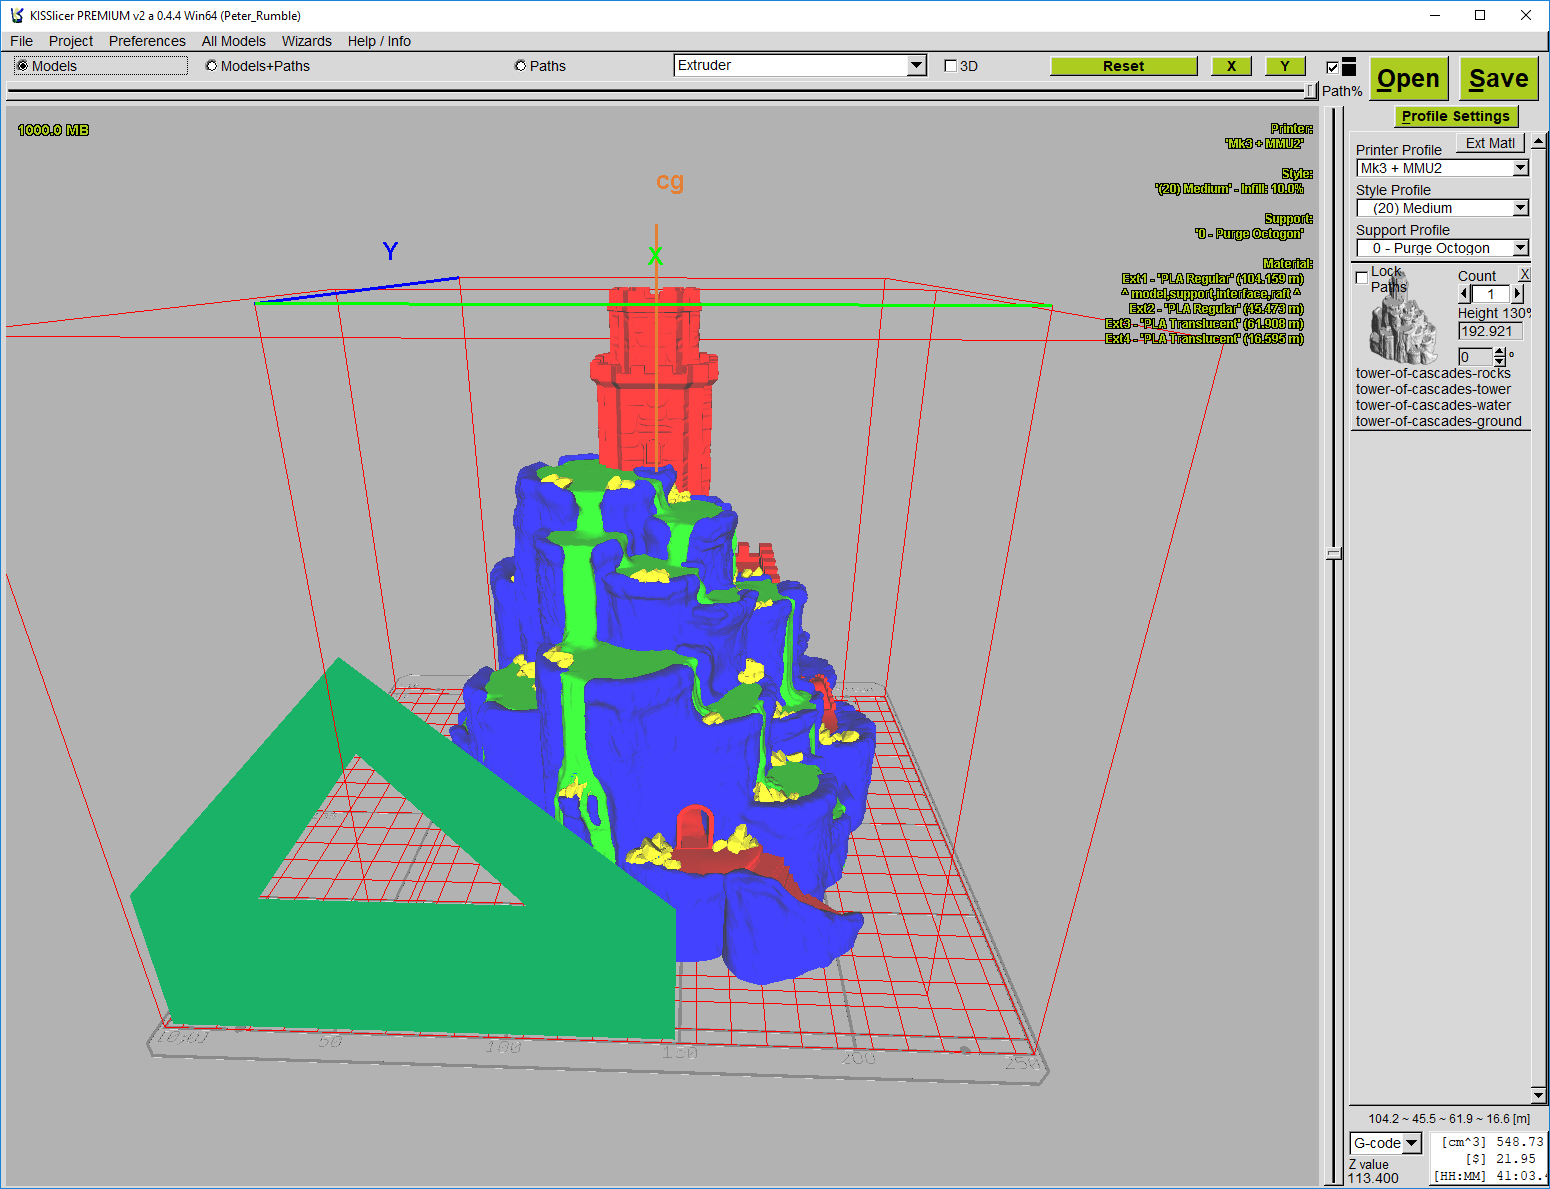Image resolution: width=1550 pixels, height=1189 pixels.
Task: Open Profile Settings
Action: [x=1455, y=116]
